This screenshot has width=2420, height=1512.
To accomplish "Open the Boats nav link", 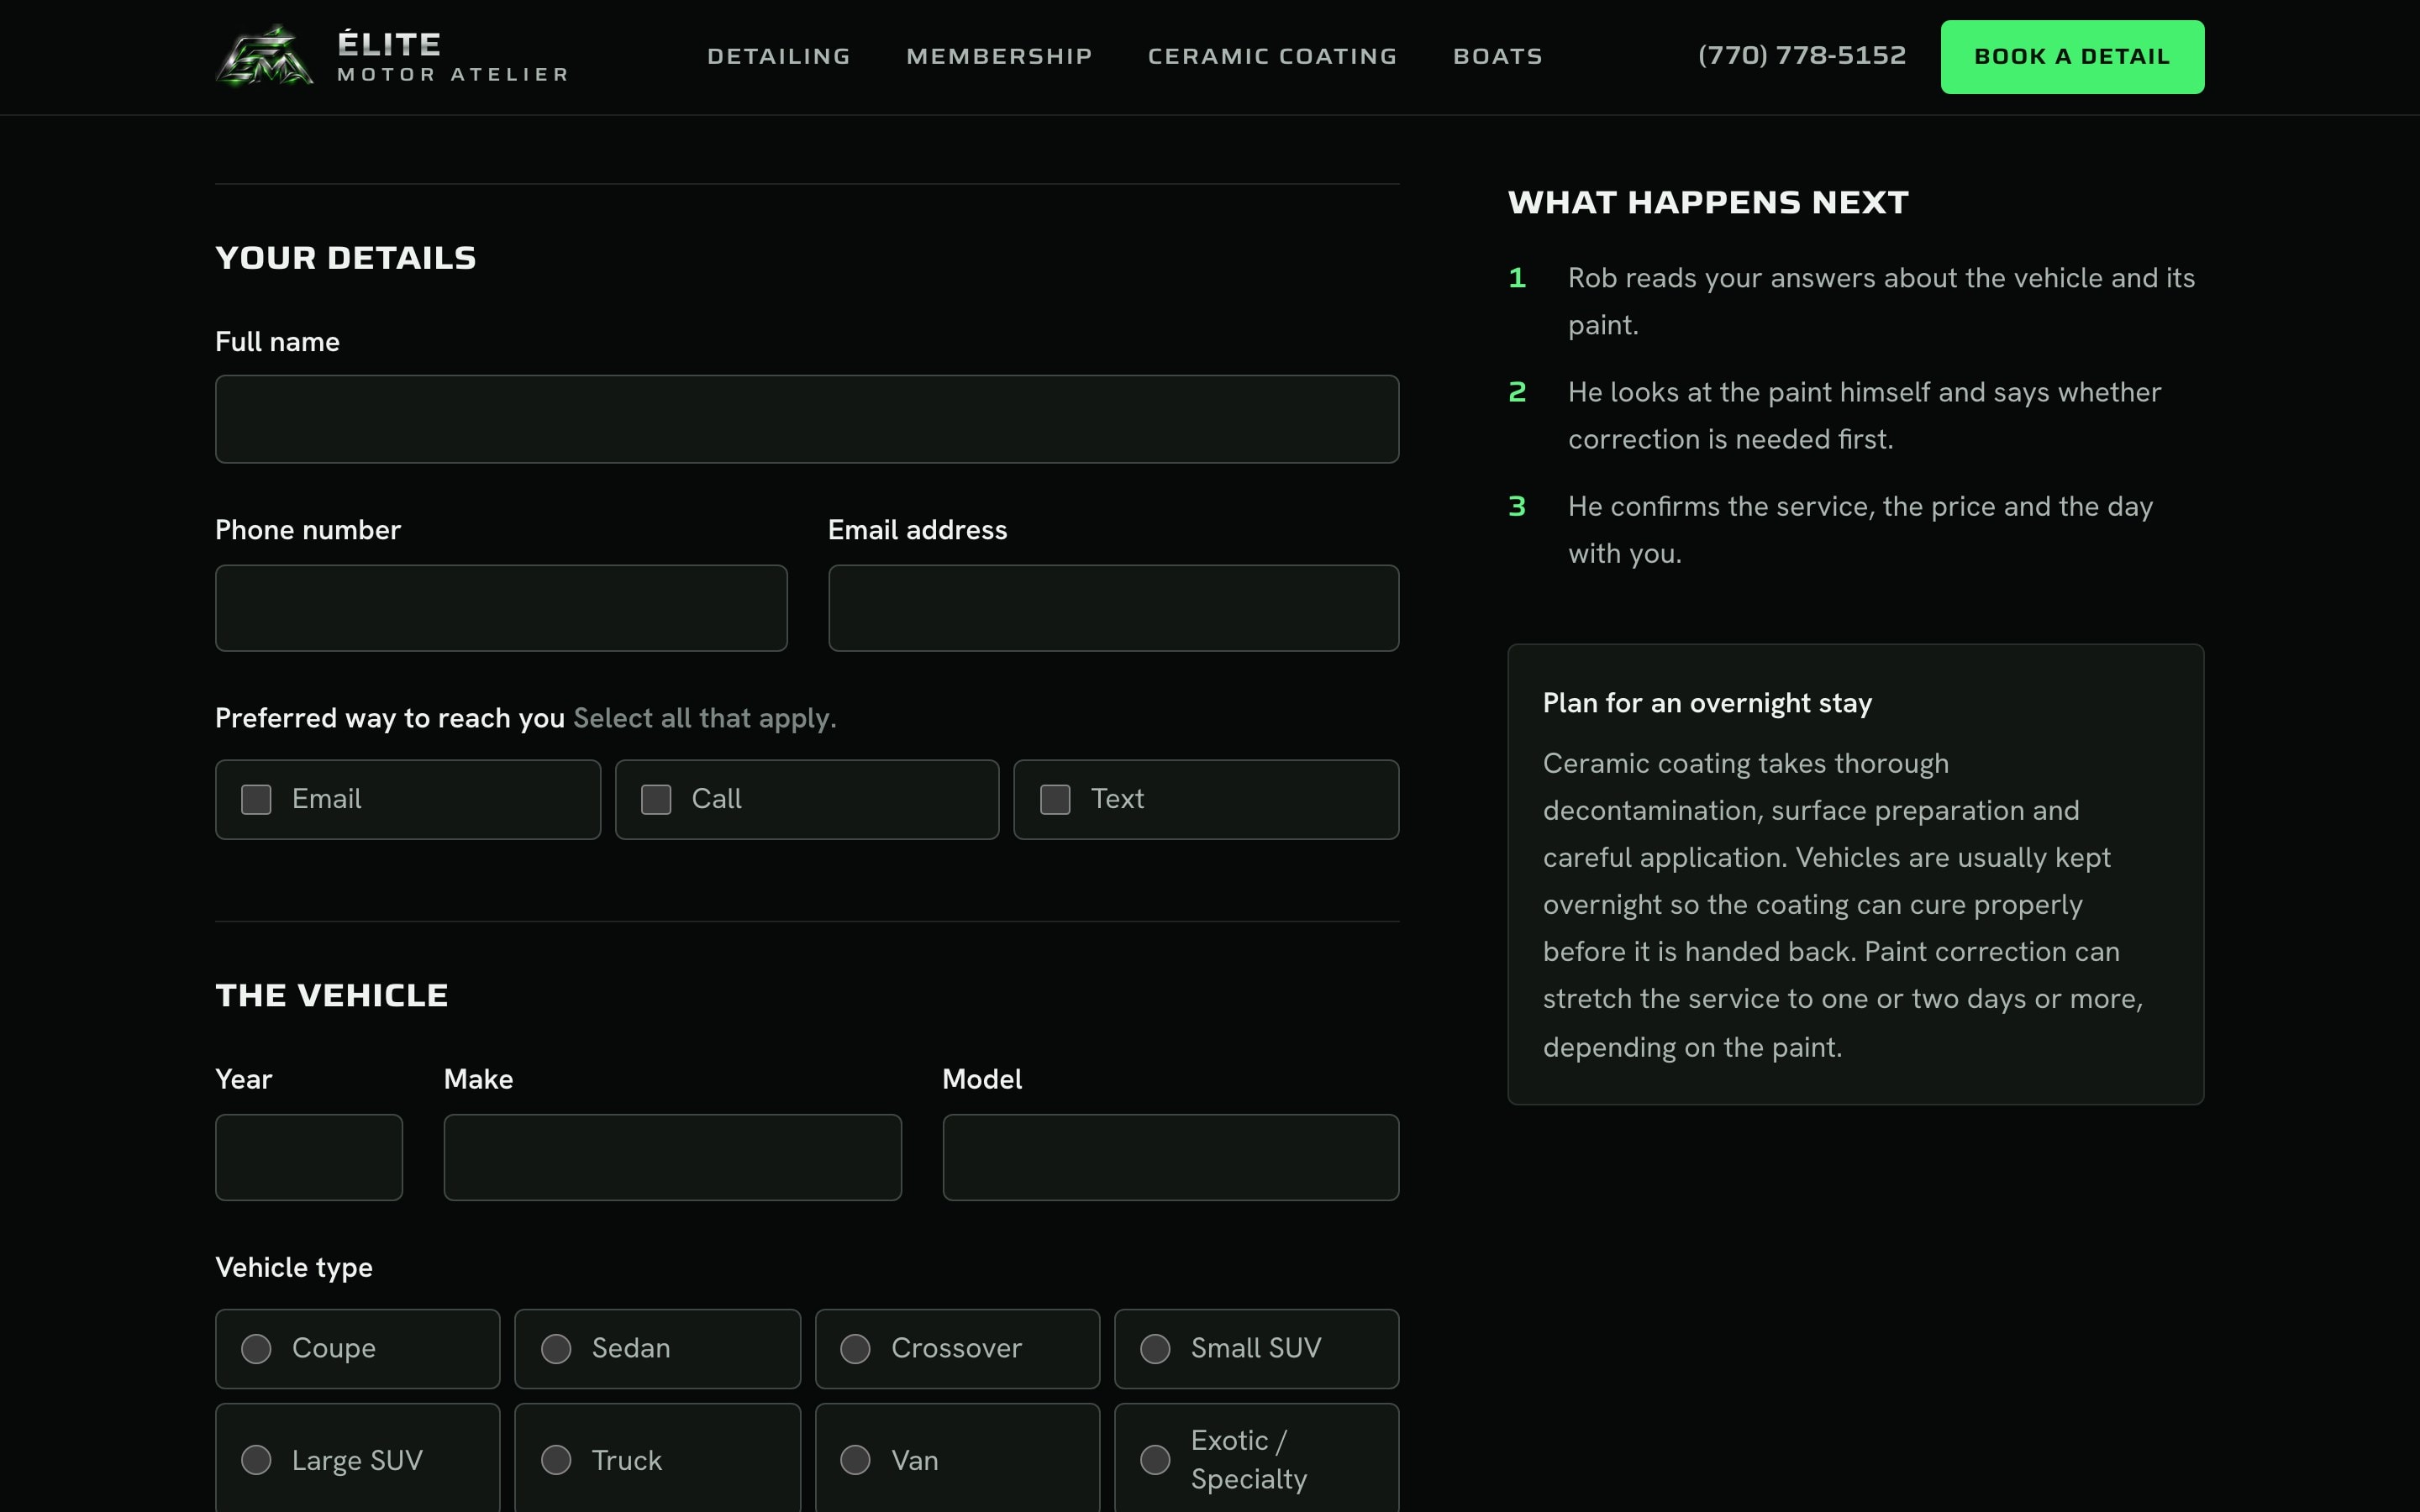I will tap(1497, 57).
